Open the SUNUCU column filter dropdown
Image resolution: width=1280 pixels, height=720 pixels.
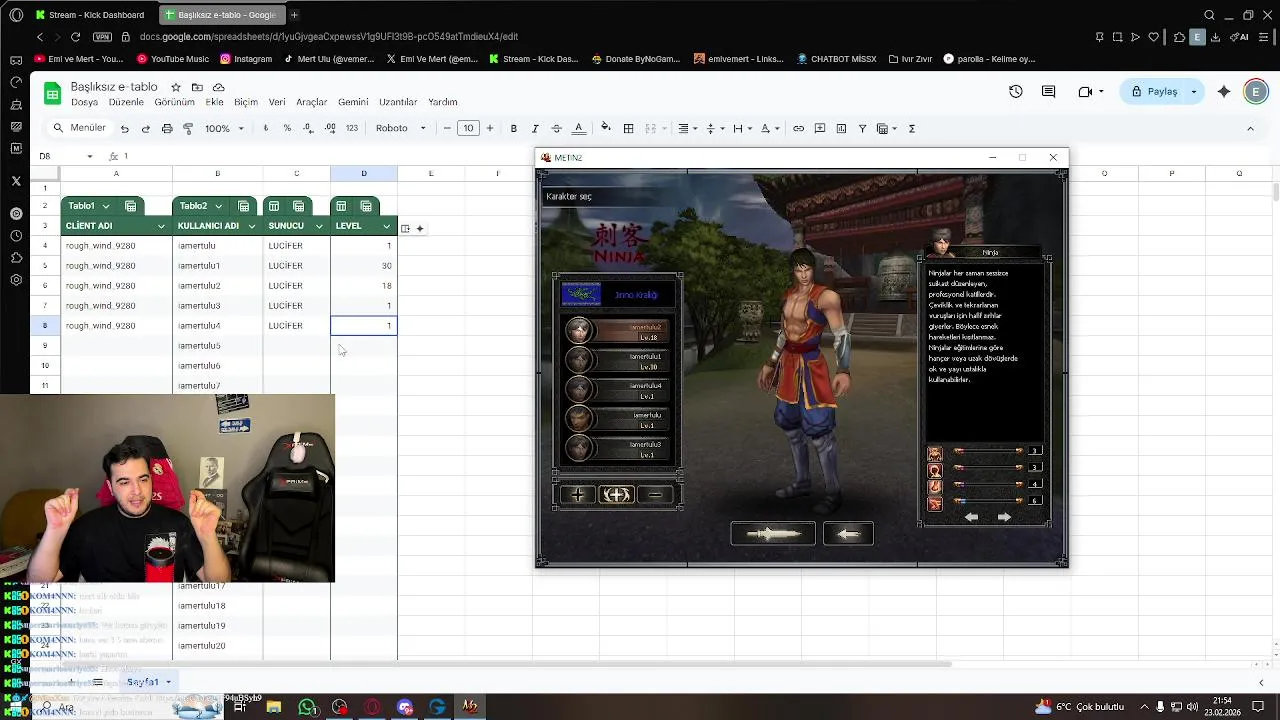[x=319, y=226]
